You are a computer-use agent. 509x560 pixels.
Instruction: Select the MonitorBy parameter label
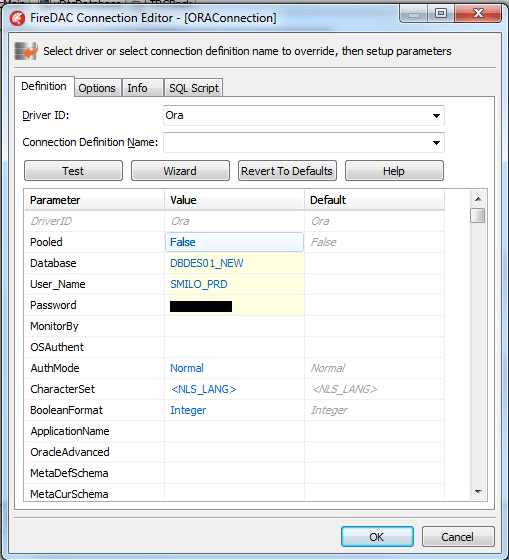point(54,326)
